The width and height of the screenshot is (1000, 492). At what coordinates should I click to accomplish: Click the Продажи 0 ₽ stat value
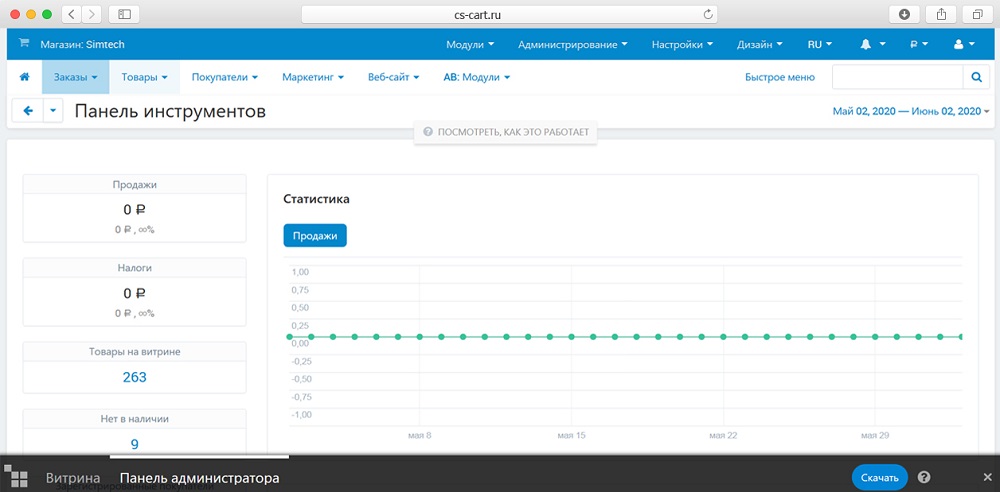[135, 210]
